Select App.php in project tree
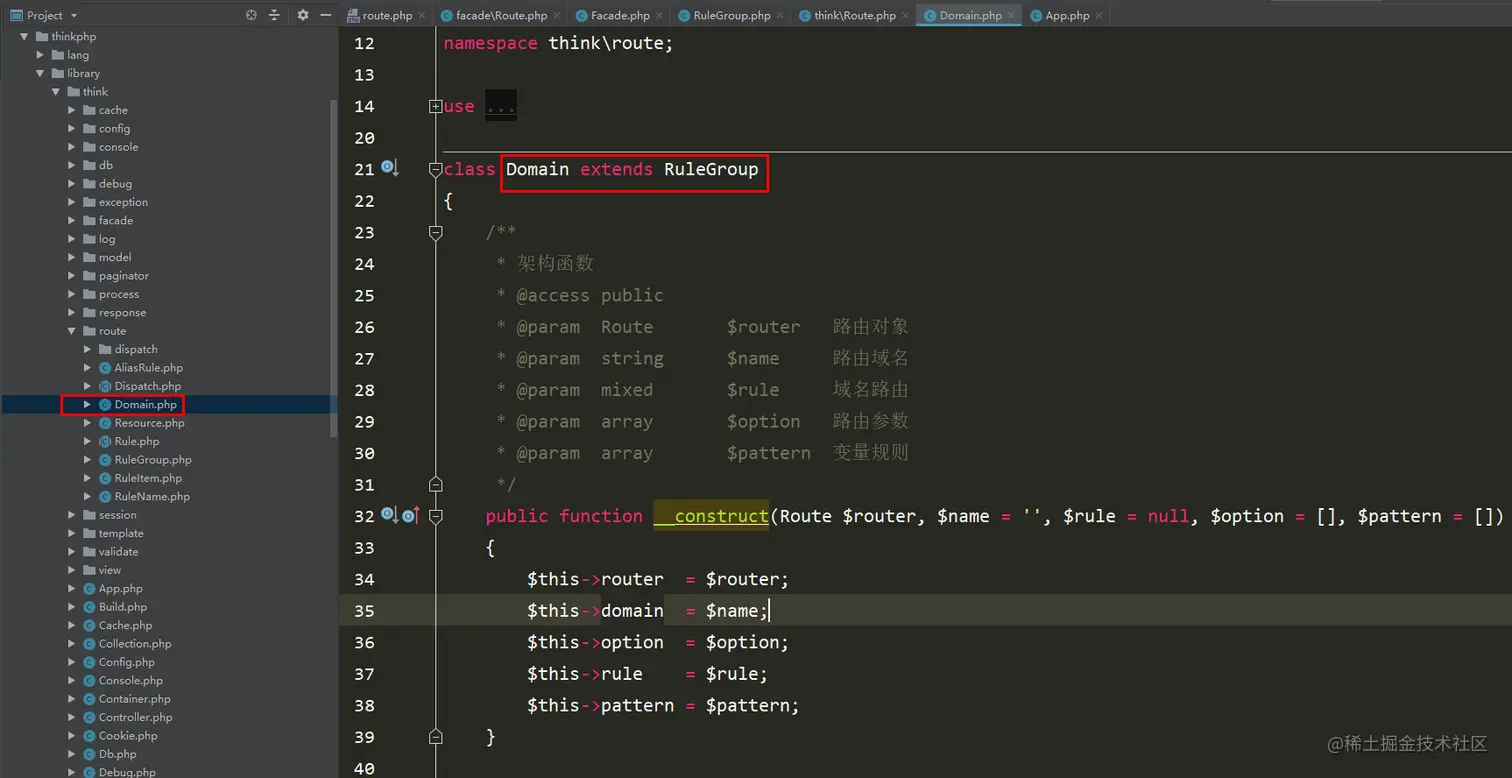 click(120, 589)
